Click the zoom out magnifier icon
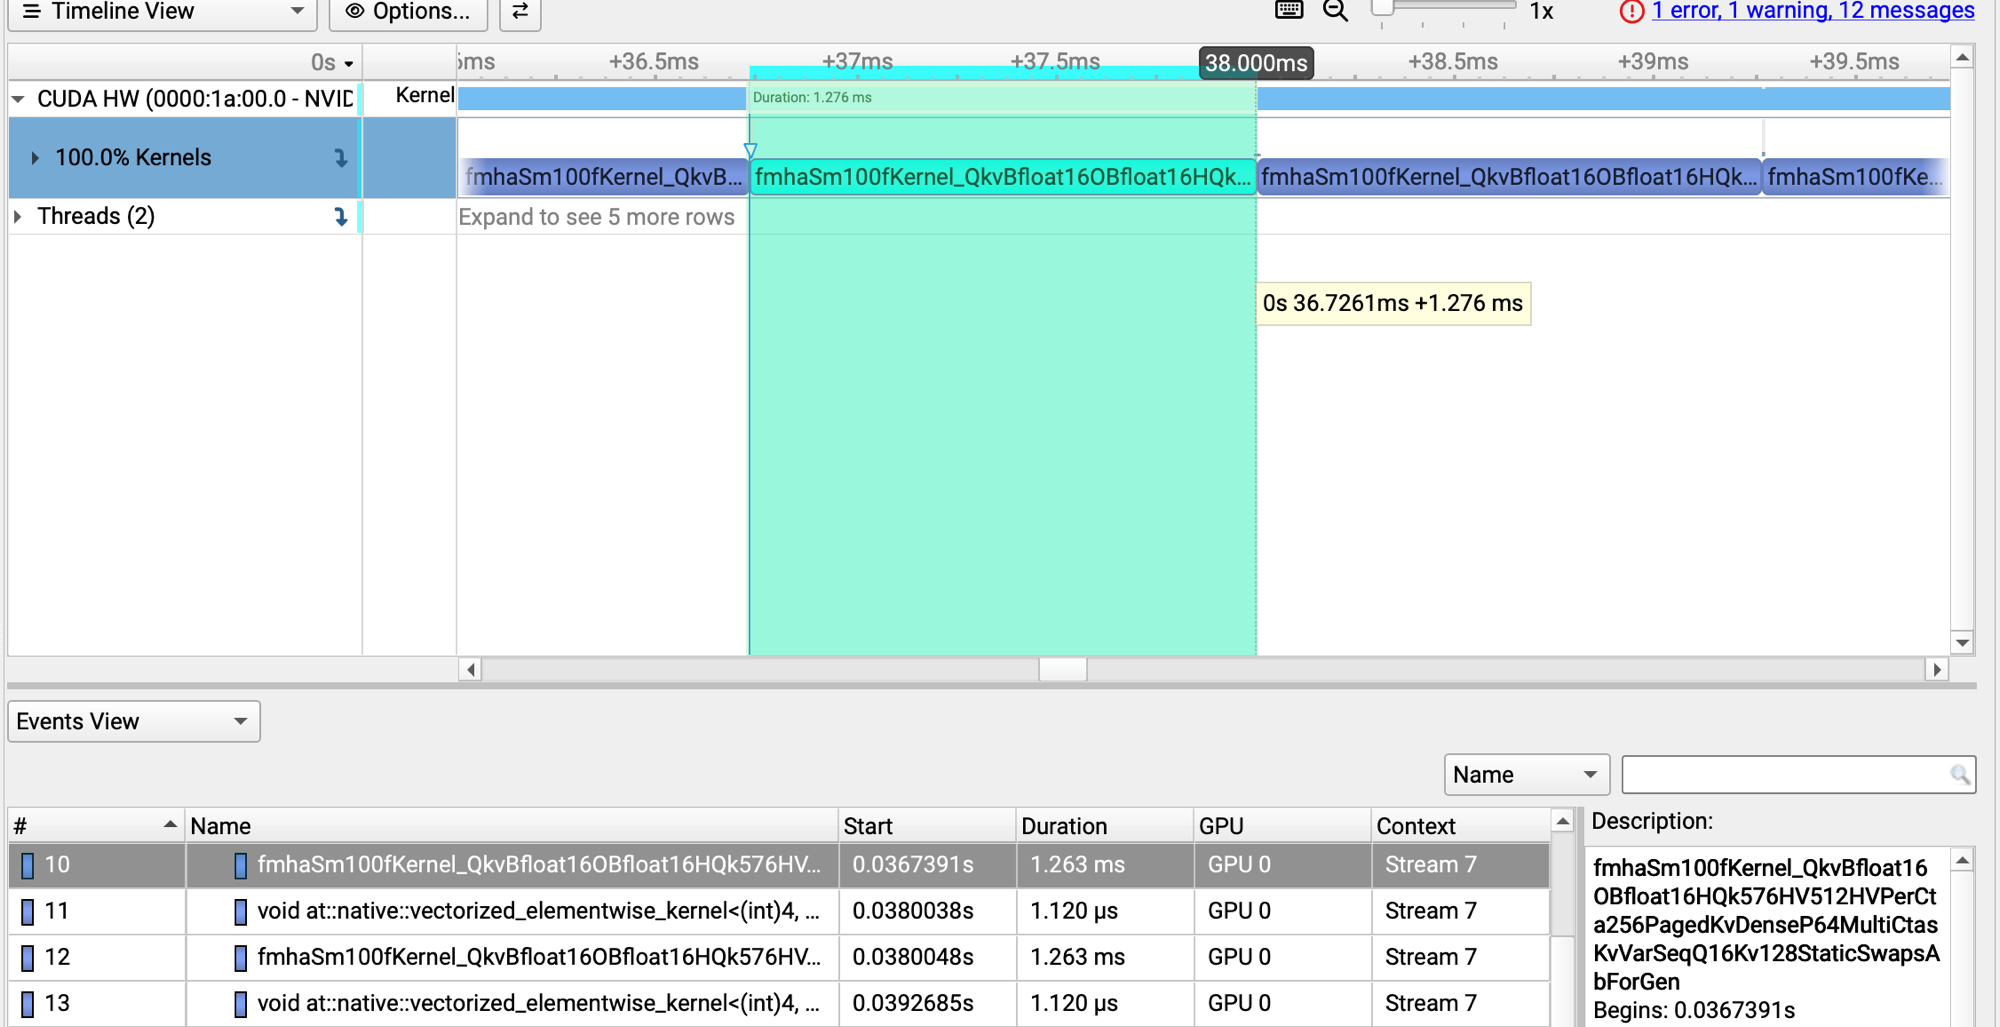This screenshot has width=2000, height=1027. tap(1336, 11)
